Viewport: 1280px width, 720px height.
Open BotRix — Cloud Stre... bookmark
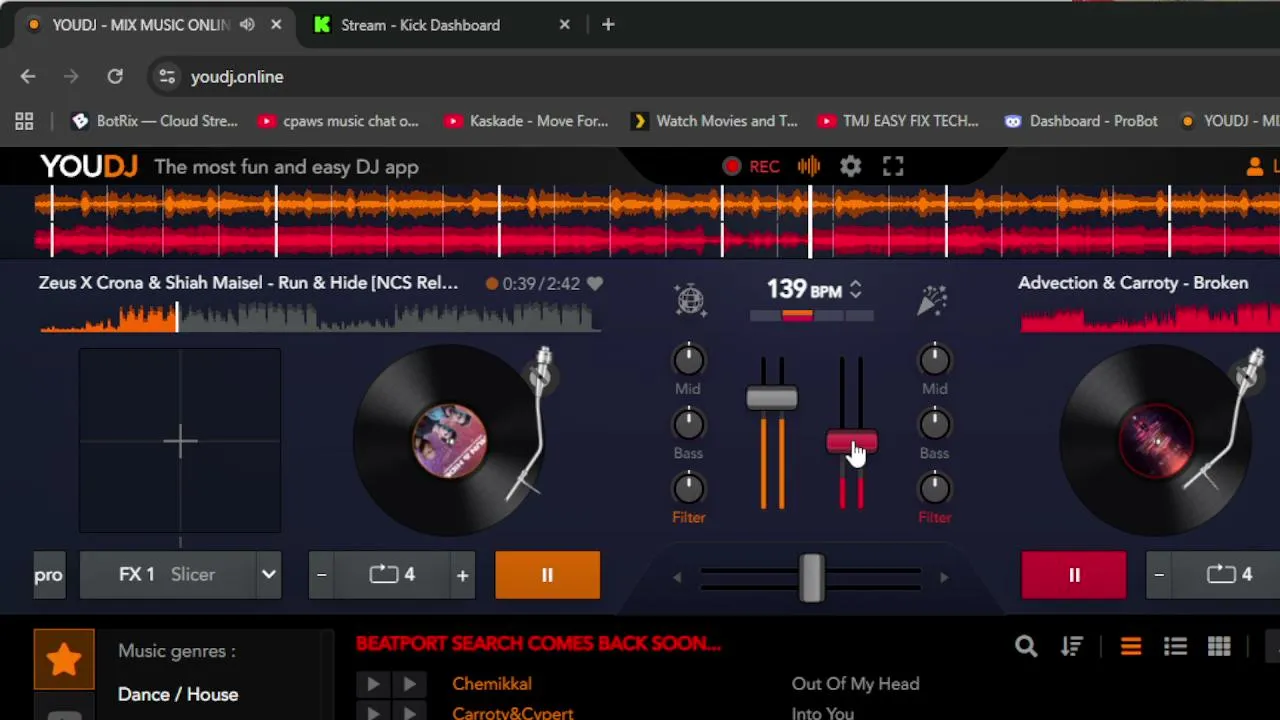point(154,121)
